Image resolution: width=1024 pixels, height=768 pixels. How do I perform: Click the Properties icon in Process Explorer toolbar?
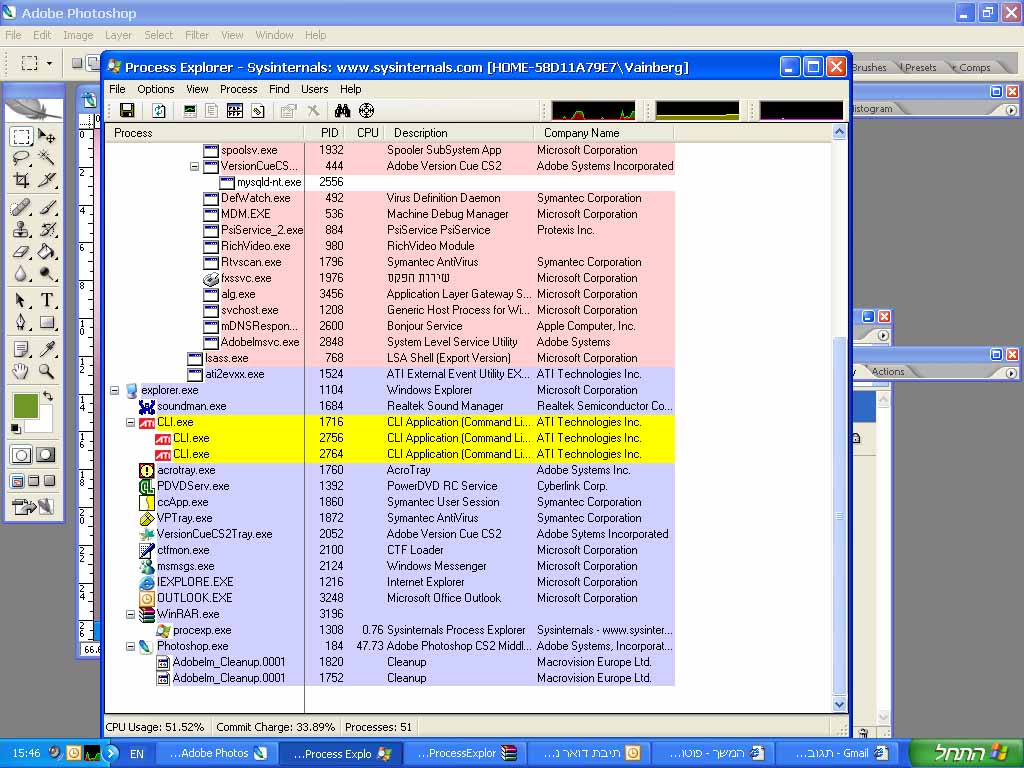pos(288,110)
